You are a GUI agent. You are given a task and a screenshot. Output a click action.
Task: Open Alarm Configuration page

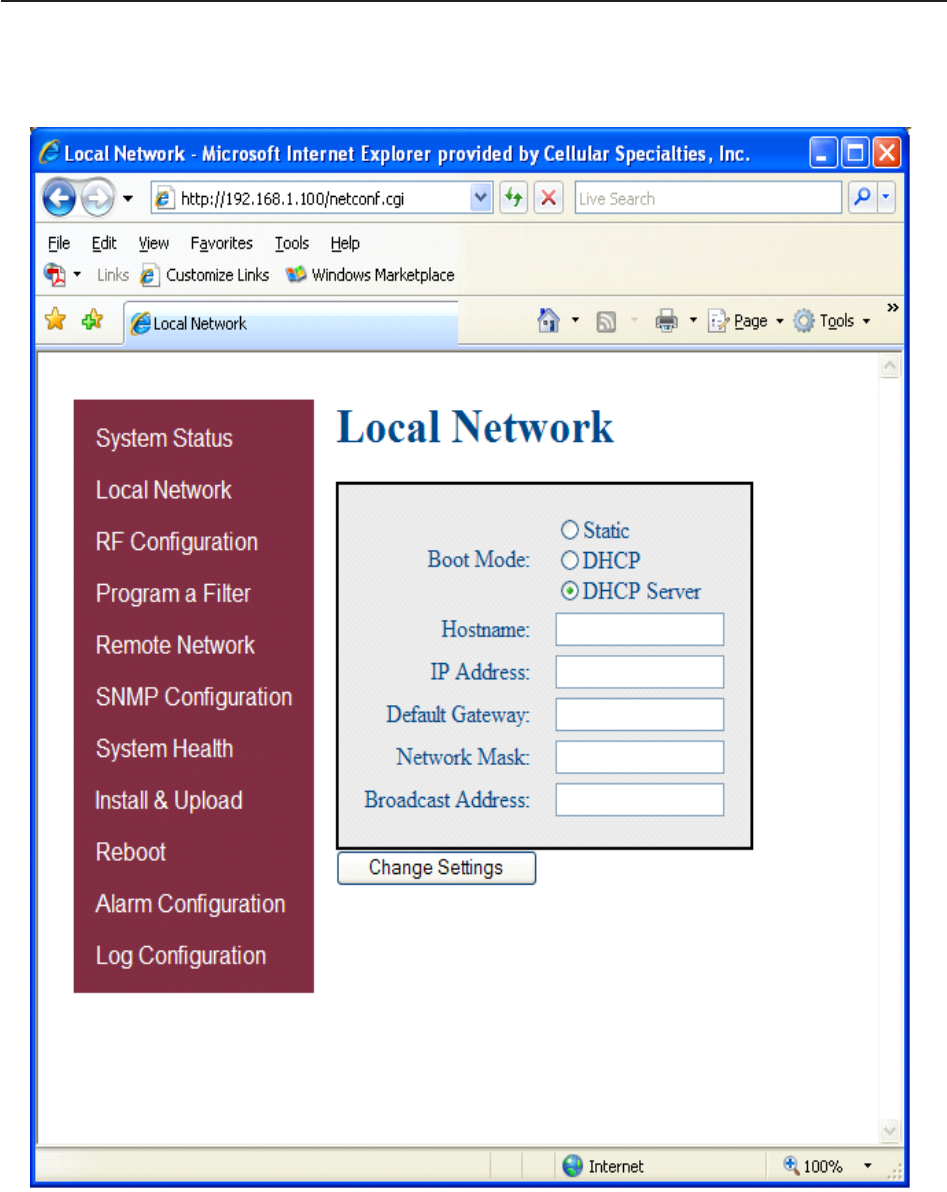coord(191,904)
